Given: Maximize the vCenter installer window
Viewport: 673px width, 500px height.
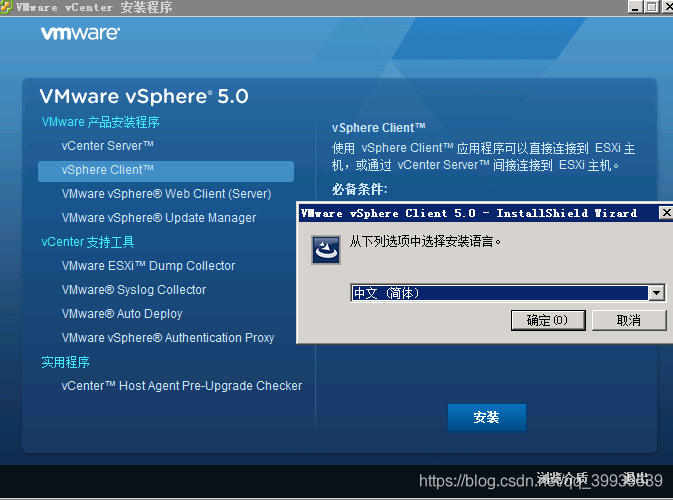Looking at the screenshot, I should [x=651, y=7].
